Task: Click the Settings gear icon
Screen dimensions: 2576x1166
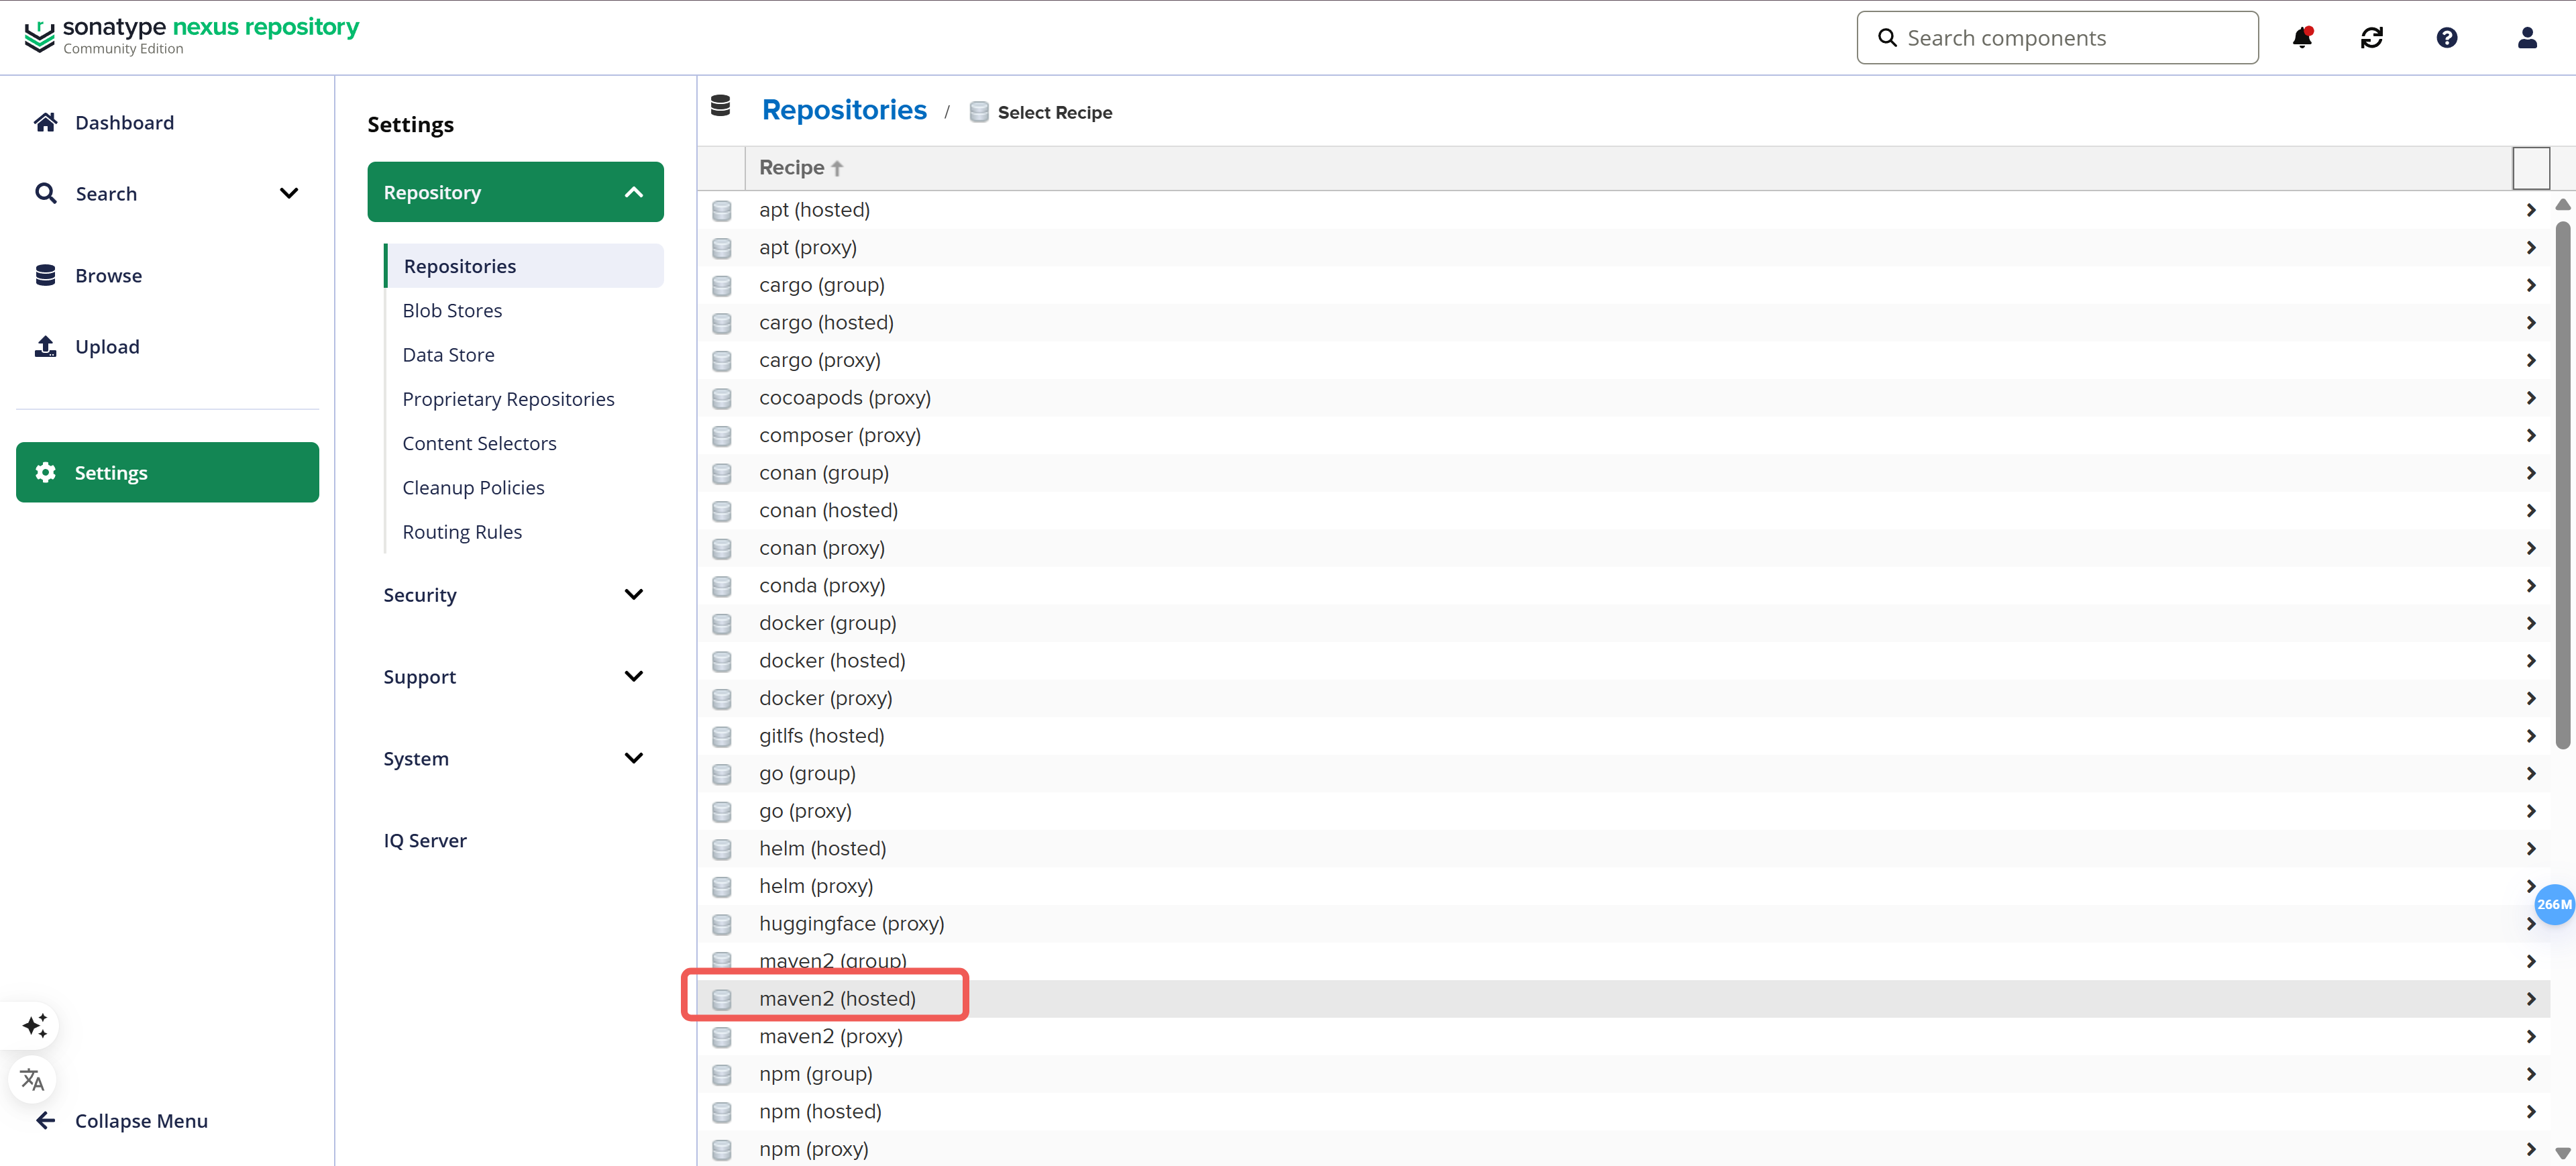Action: pyautogui.click(x=45, y=472)
